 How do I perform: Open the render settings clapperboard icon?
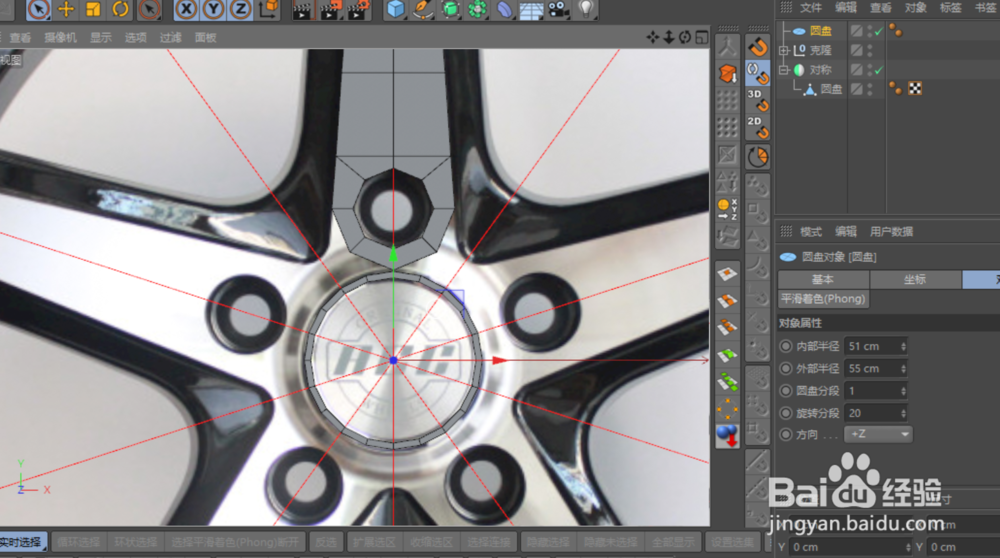pyautogui.click(x=358, y=10)
